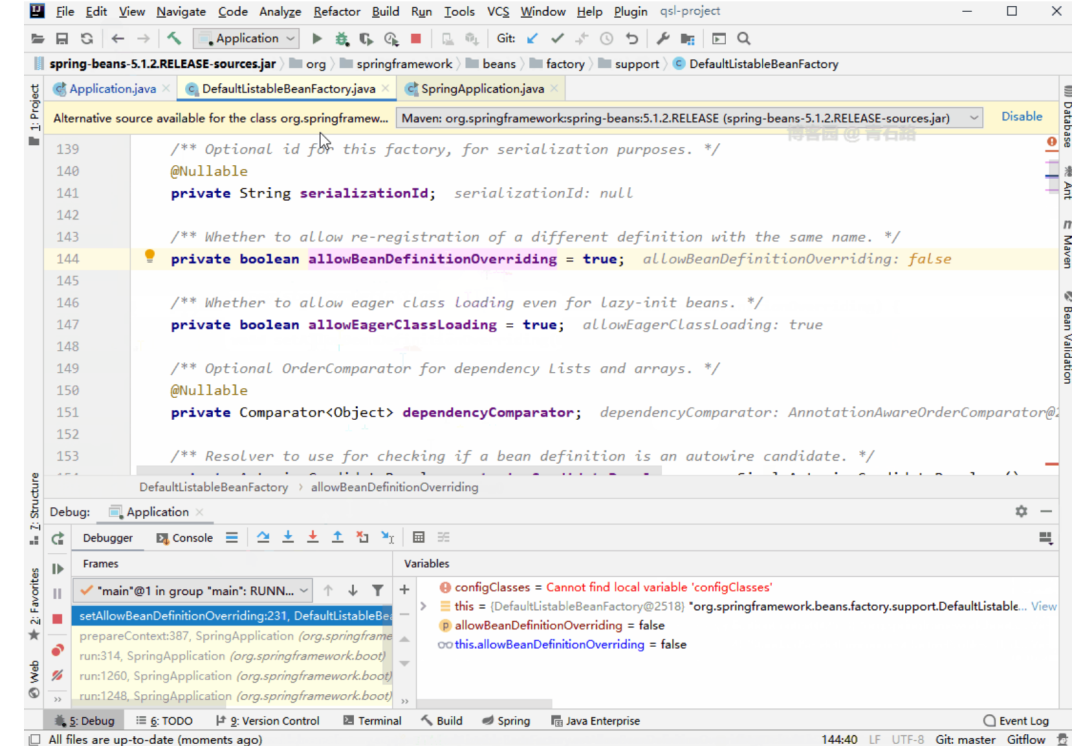Show debugger tab list lines icon

coord(232,537)
